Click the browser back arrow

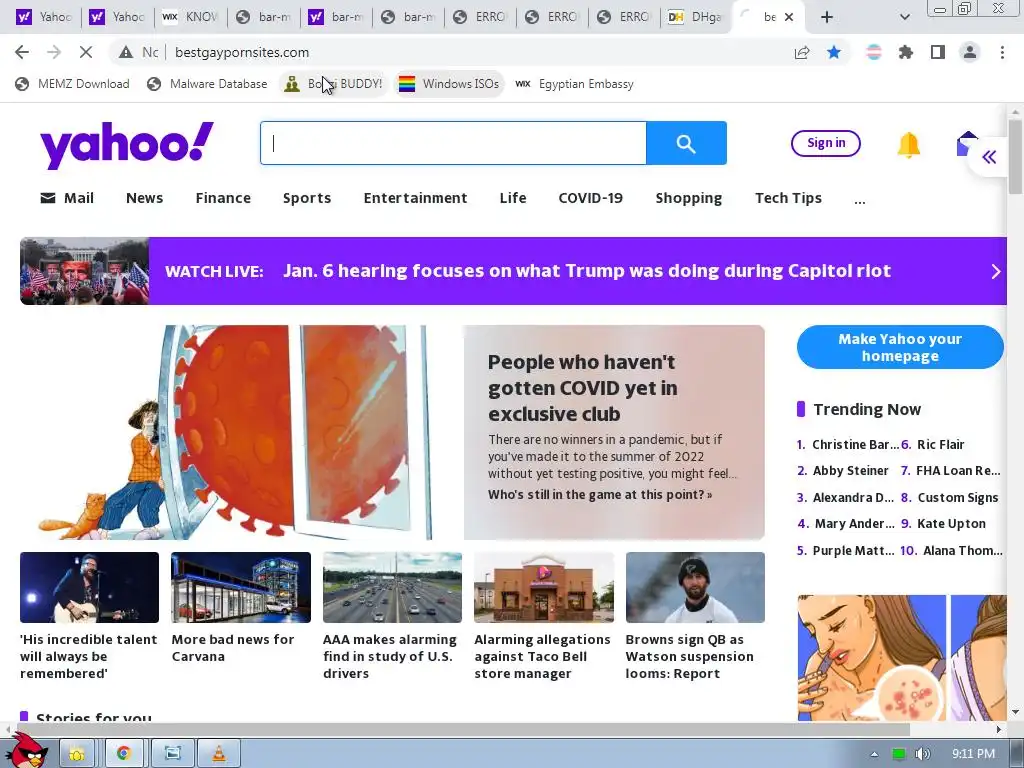[22, 52]
